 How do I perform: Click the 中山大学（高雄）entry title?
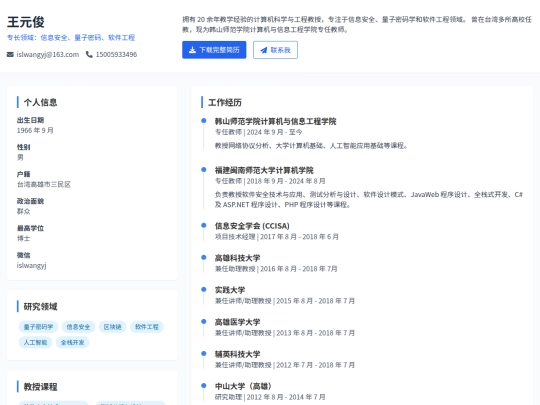[x=243, y=386]
